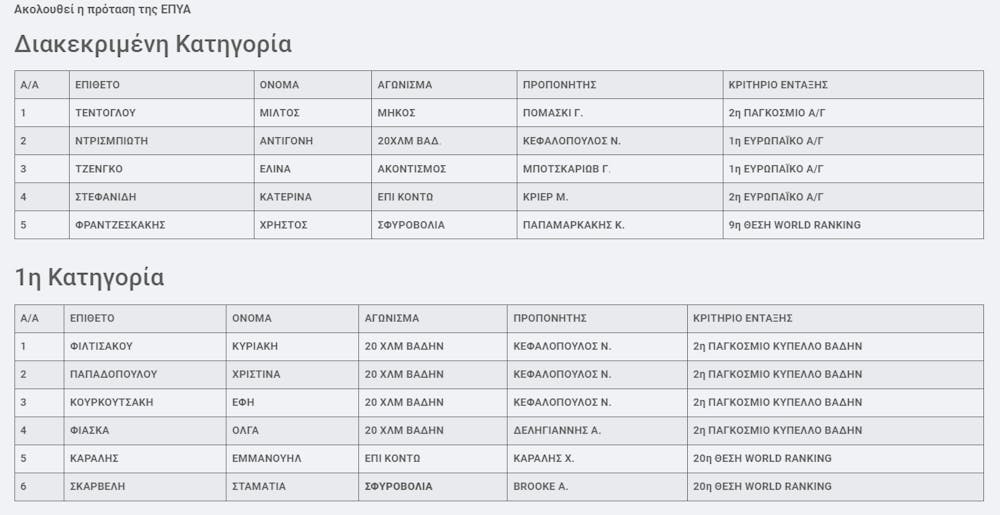Select the ΜΠΟΤΣΚΑΡΙΩΒ Γ. coach cell
The width and height of the screenshot is (1000, 515).
click(x=566, y=169)
